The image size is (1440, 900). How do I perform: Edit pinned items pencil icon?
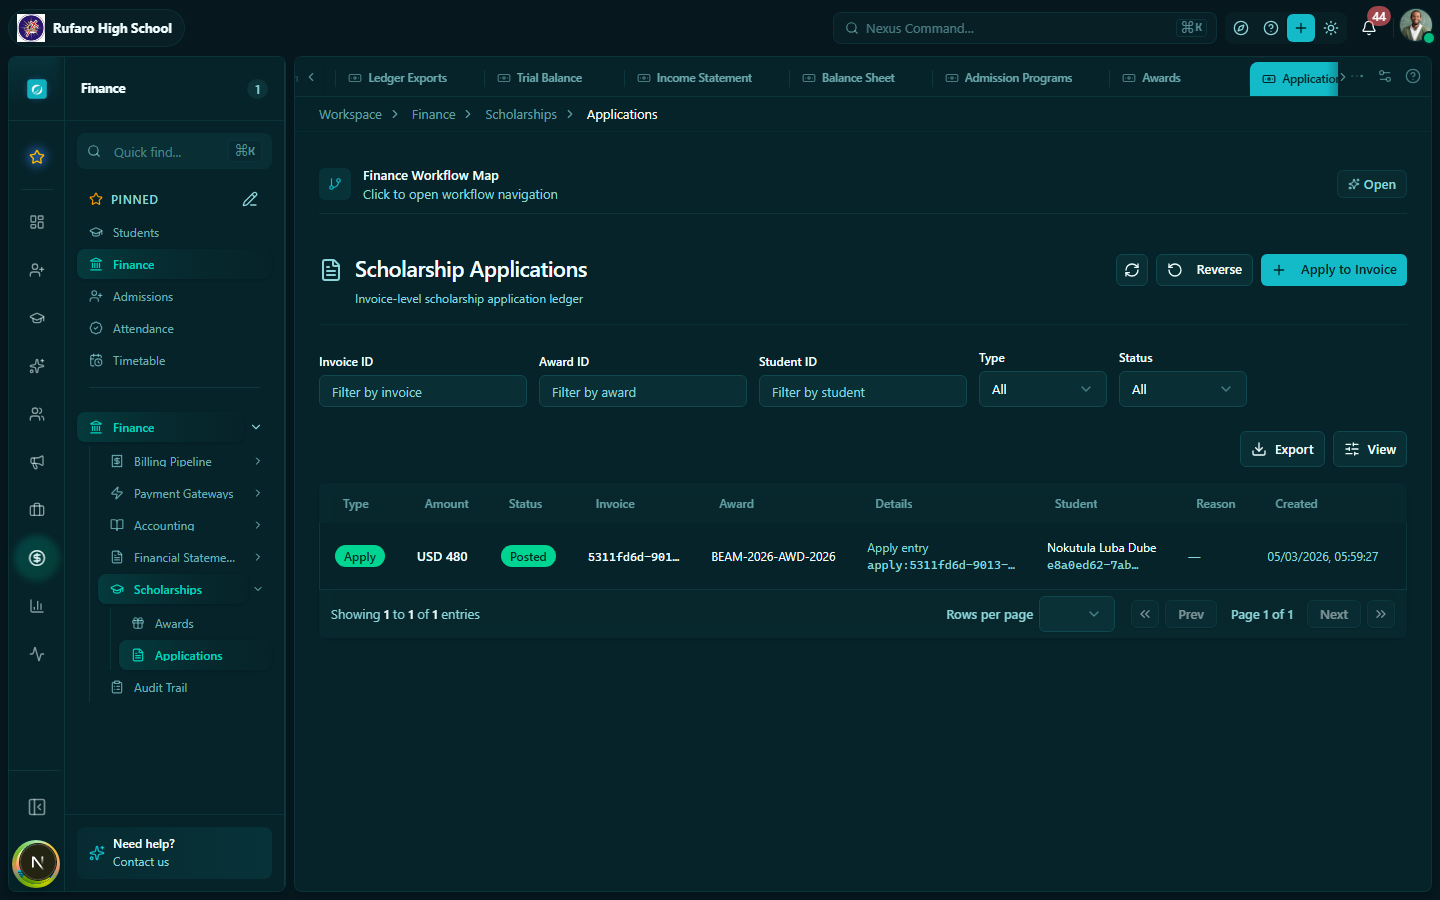click(250, 199)
